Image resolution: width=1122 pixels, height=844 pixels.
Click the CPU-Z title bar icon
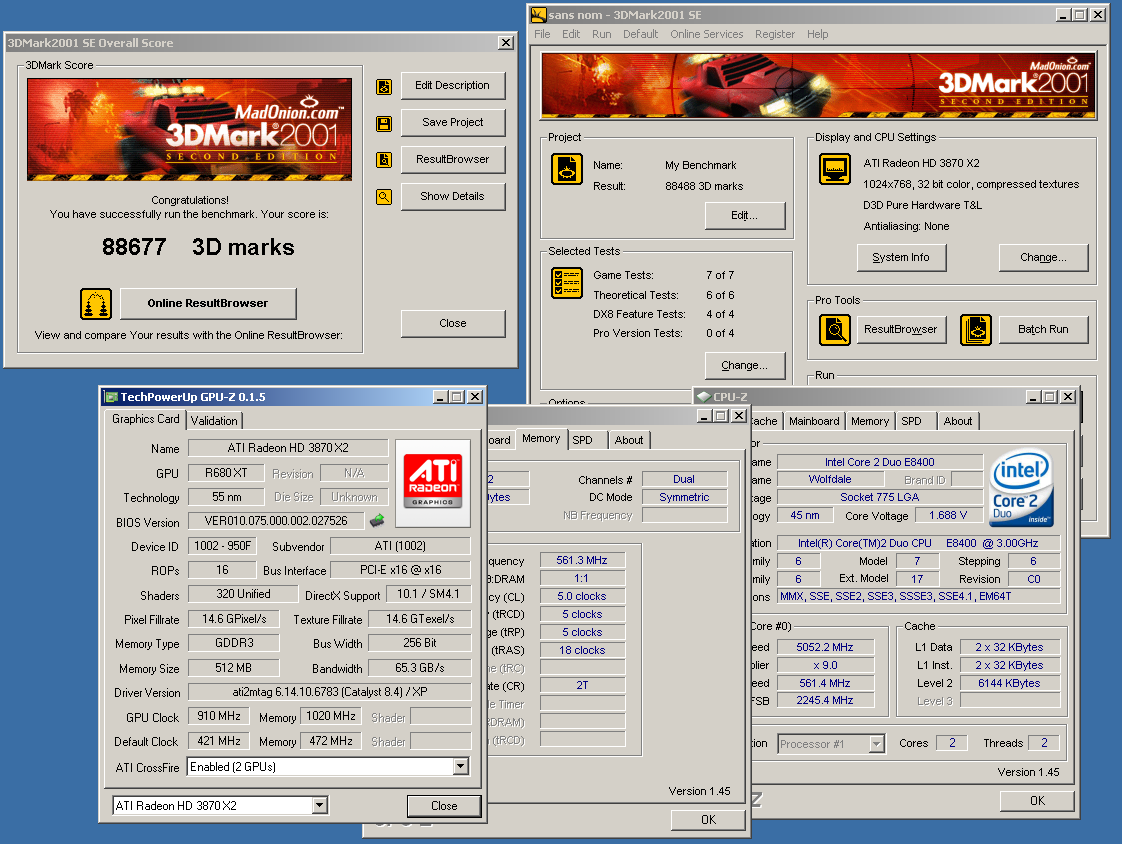tap(703, 397)
